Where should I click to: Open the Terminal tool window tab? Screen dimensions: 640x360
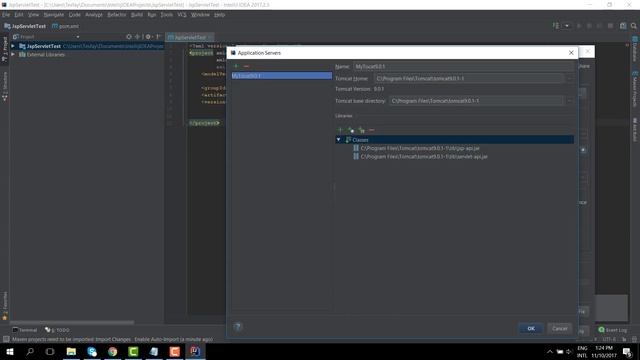pos(25,330)
